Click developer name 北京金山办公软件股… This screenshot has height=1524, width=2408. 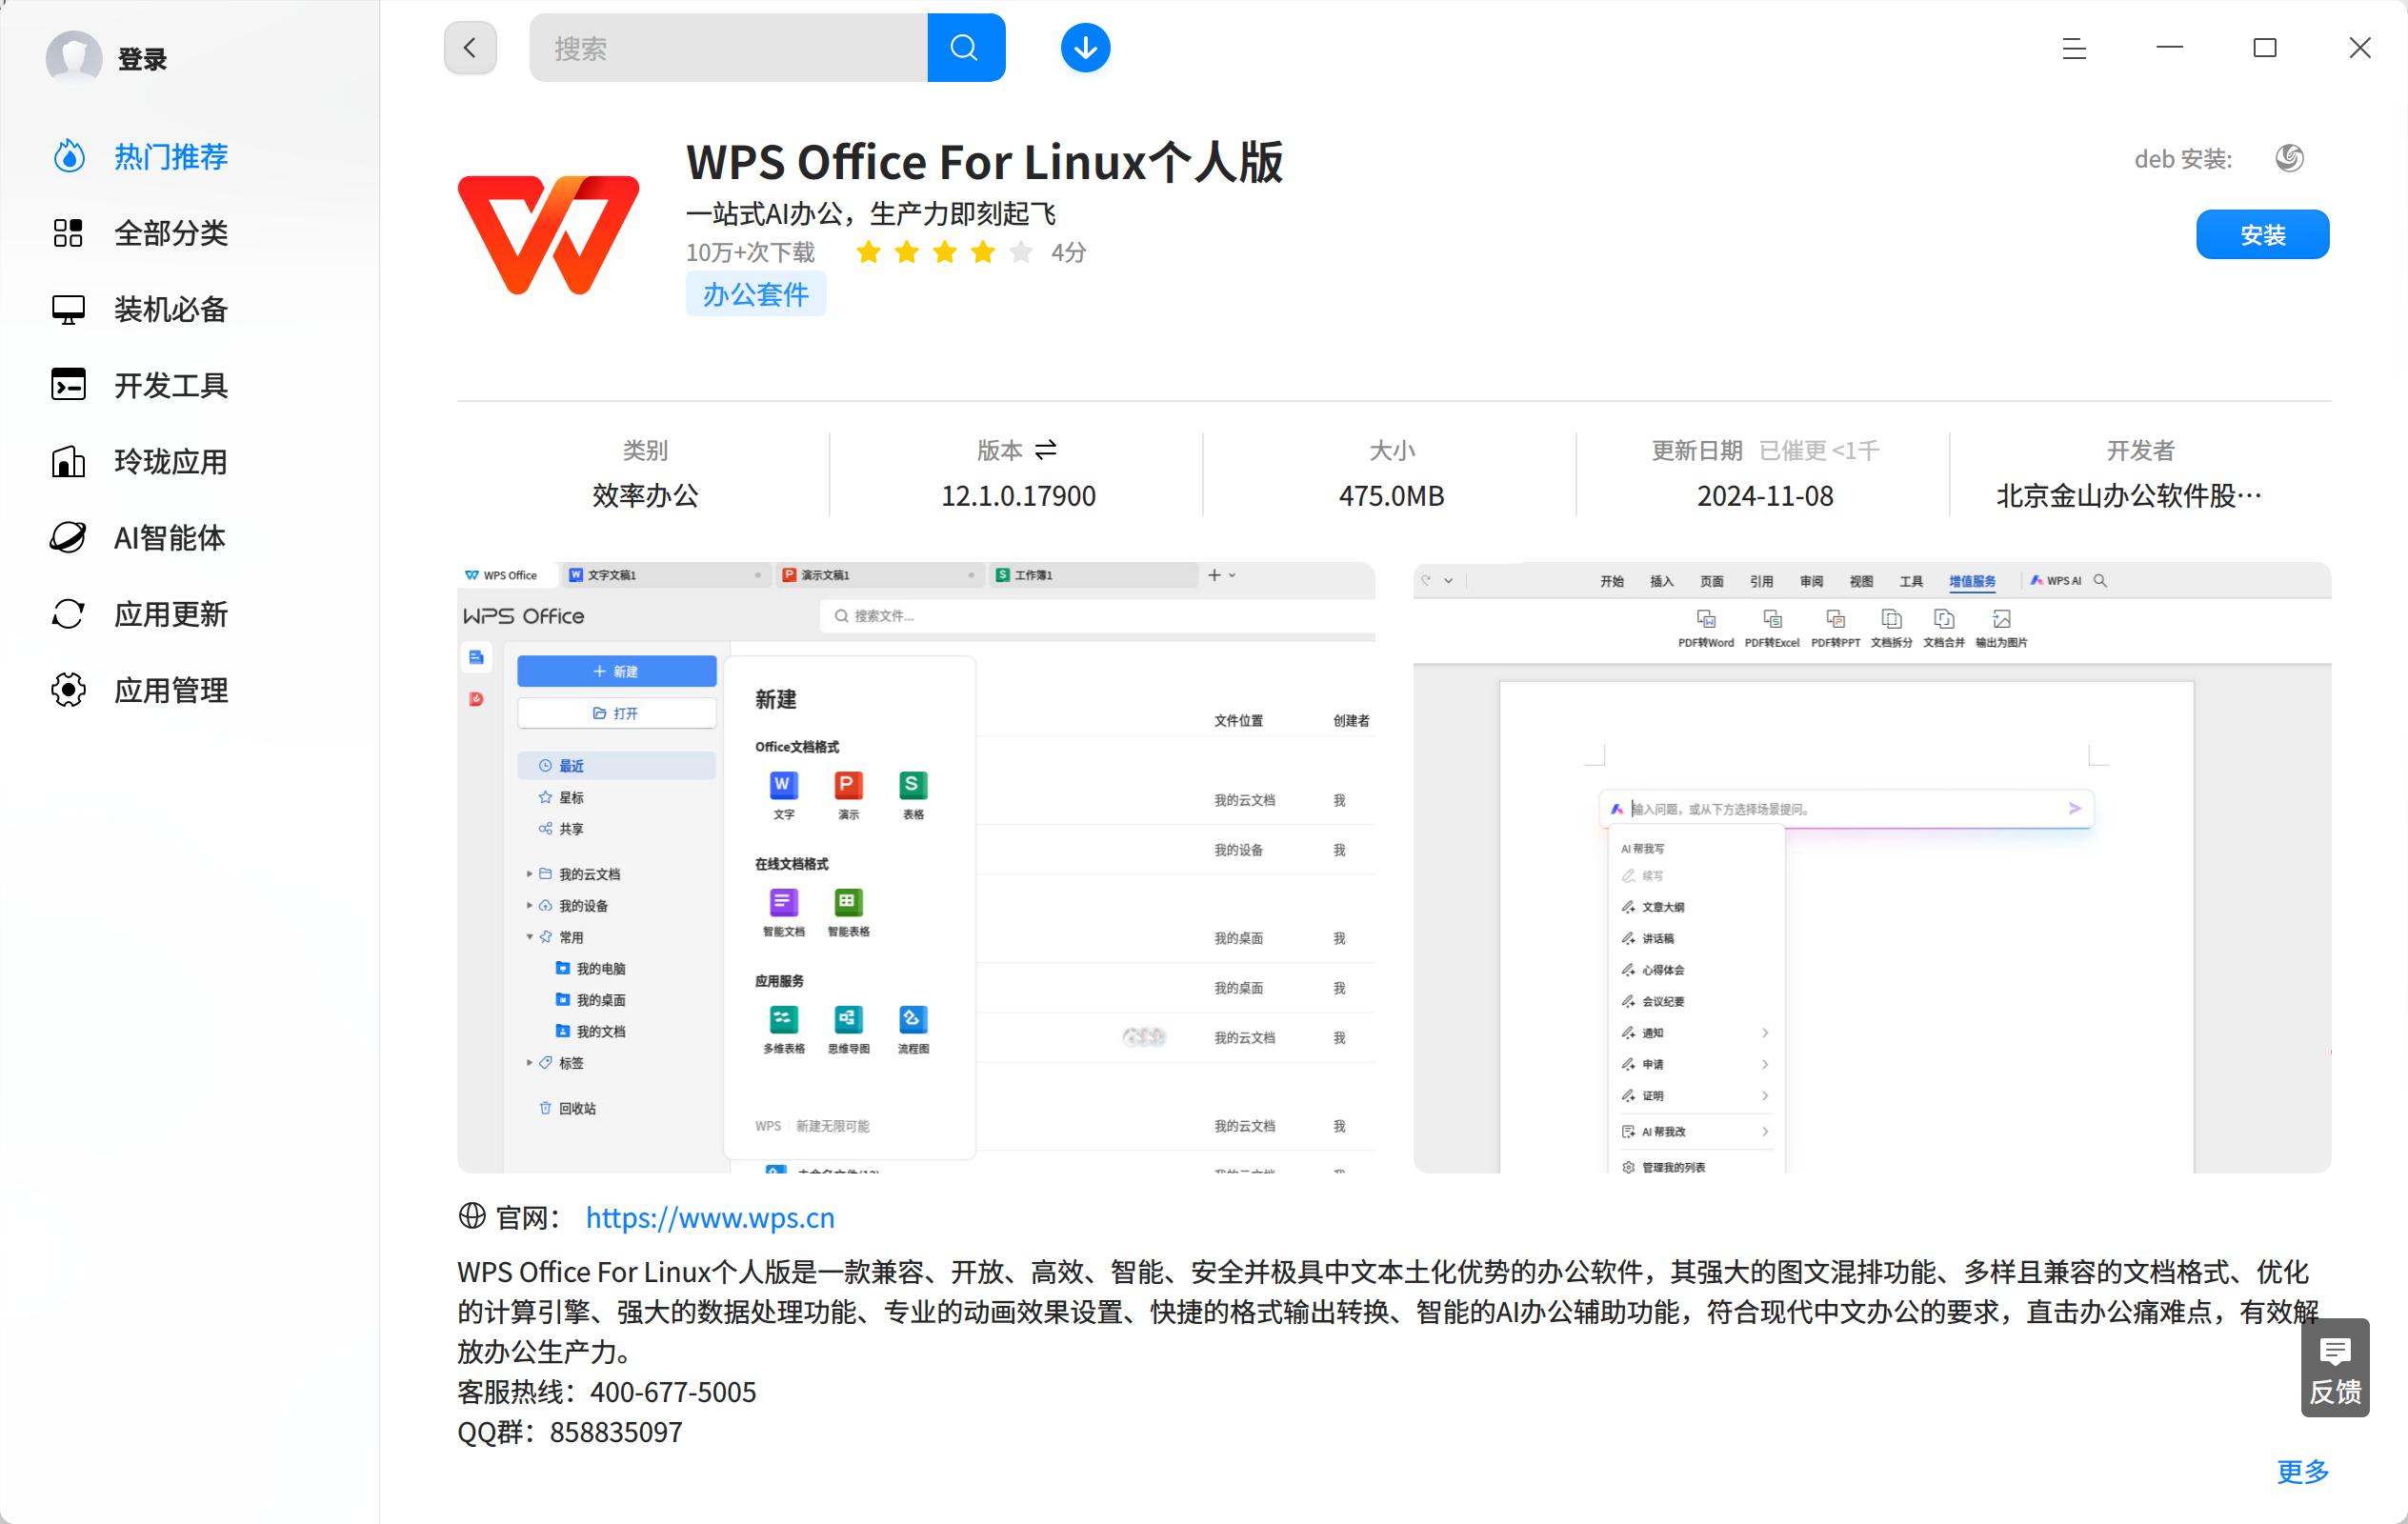[2128, 496]
